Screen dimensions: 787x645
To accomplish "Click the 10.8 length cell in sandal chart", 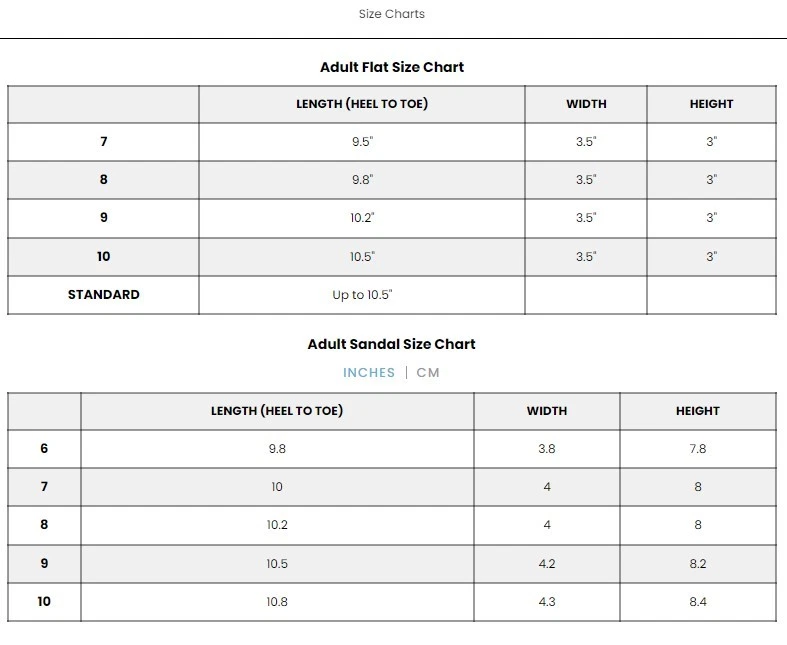I will click(277, 602).
